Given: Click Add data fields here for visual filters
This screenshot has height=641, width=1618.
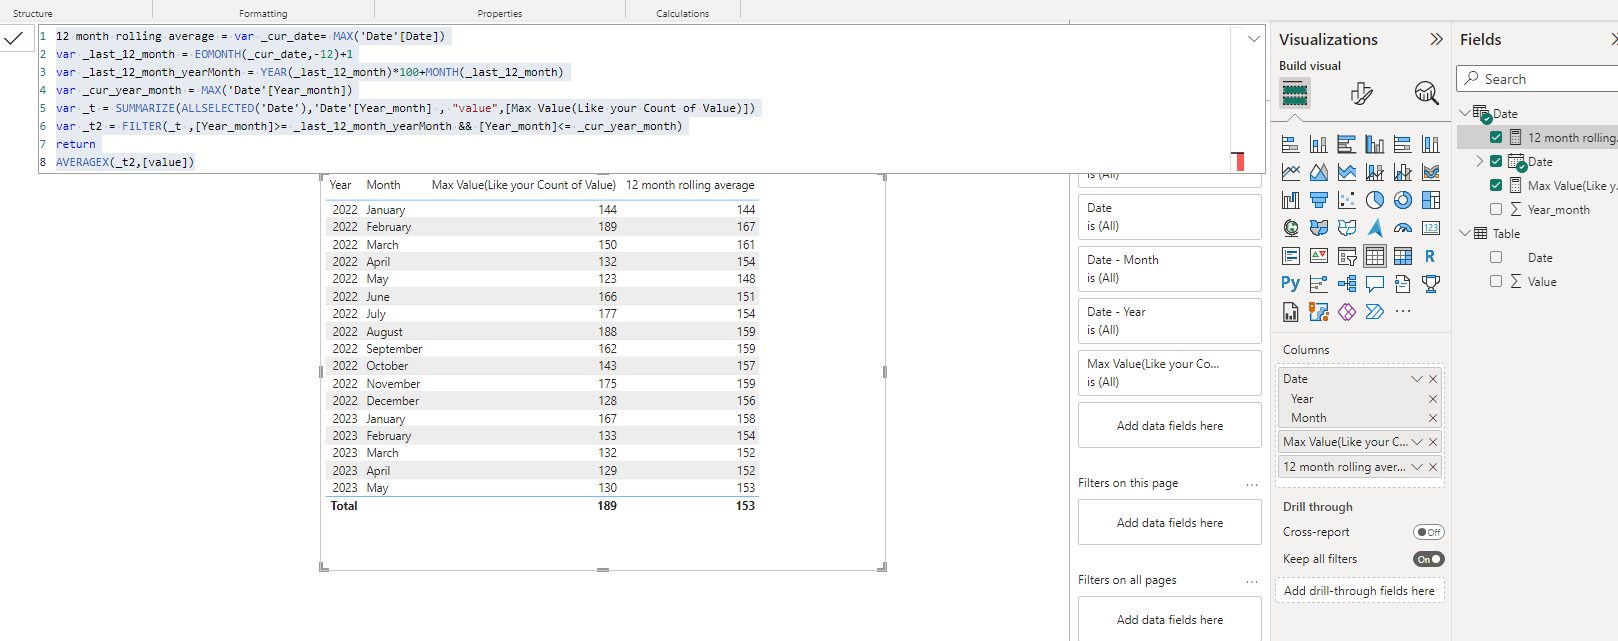Looking at the screenshot, I should (1169, 425).
